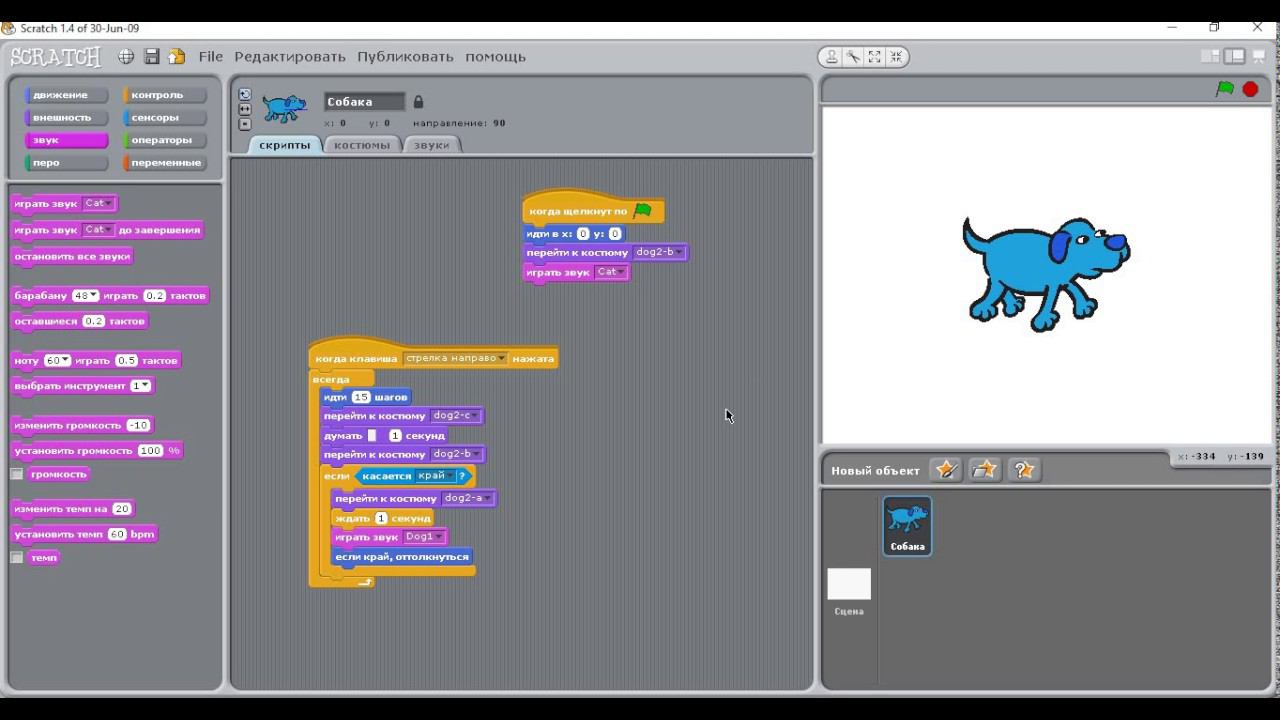Screen dimensions: 1280x720
Task: Open the контроль block category
Action: point(164,95)
